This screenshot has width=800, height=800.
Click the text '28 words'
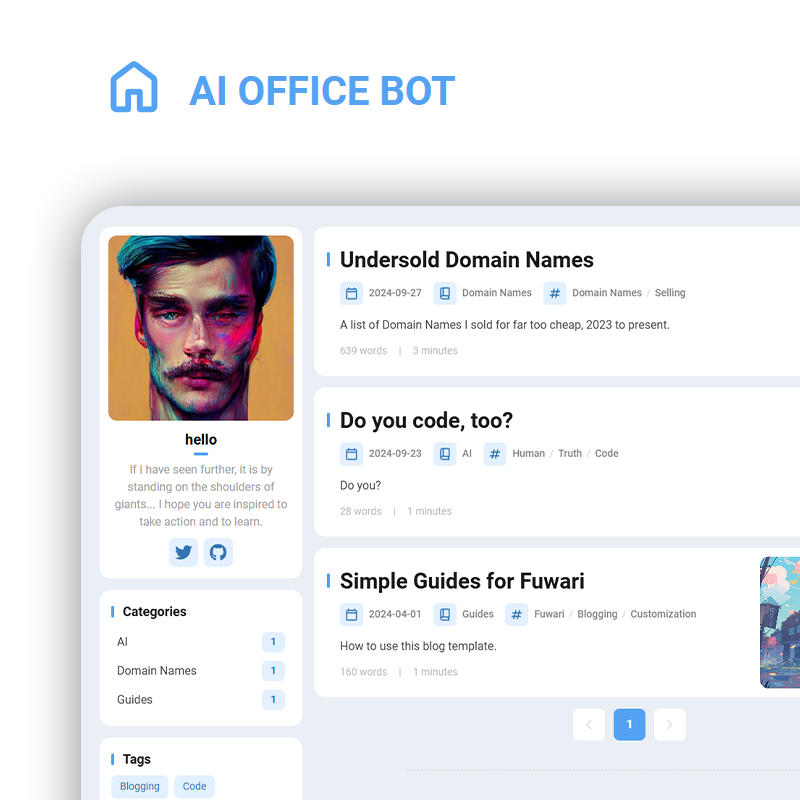pos(361,511)
